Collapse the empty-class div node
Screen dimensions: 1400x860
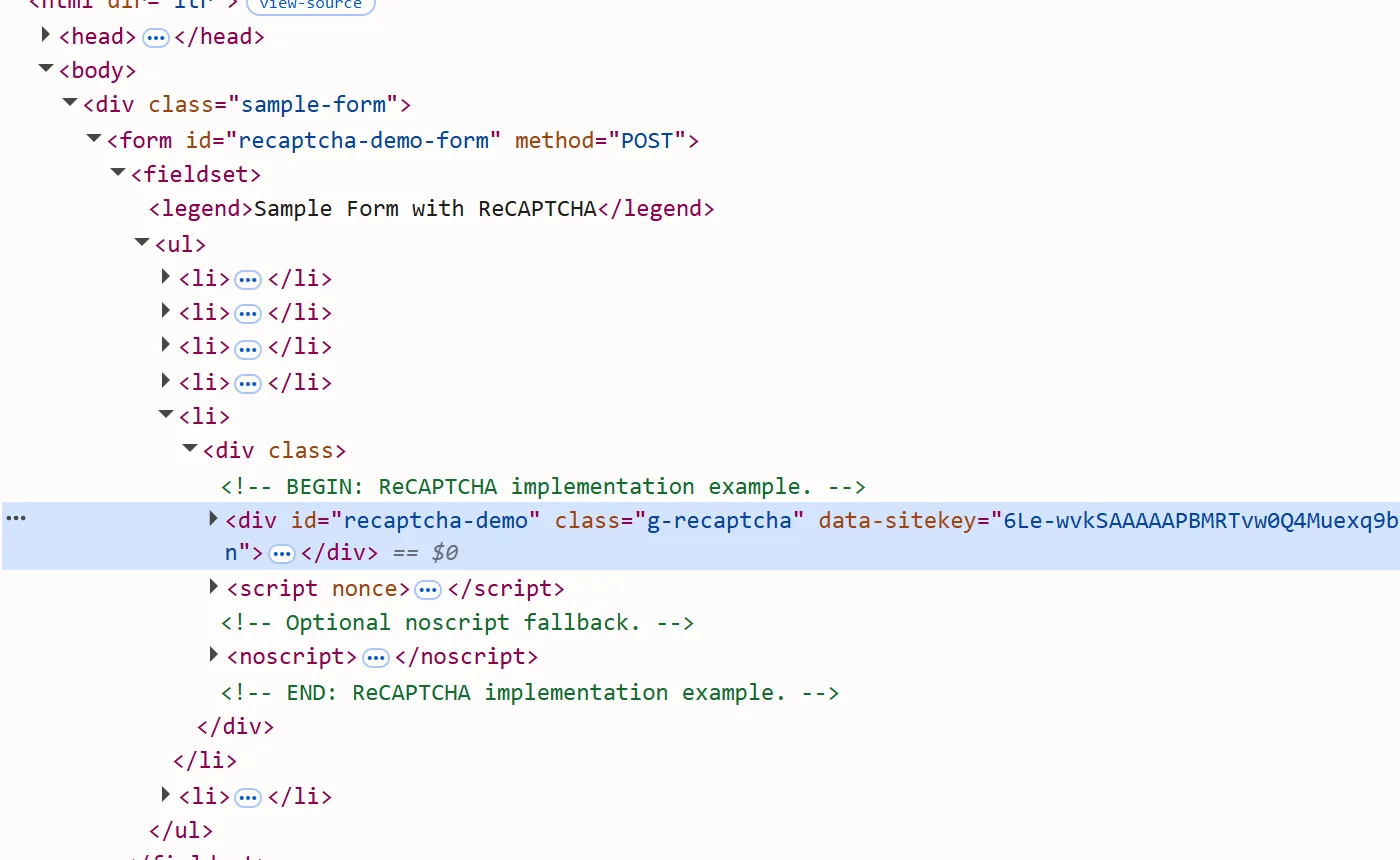coord(189,449)
